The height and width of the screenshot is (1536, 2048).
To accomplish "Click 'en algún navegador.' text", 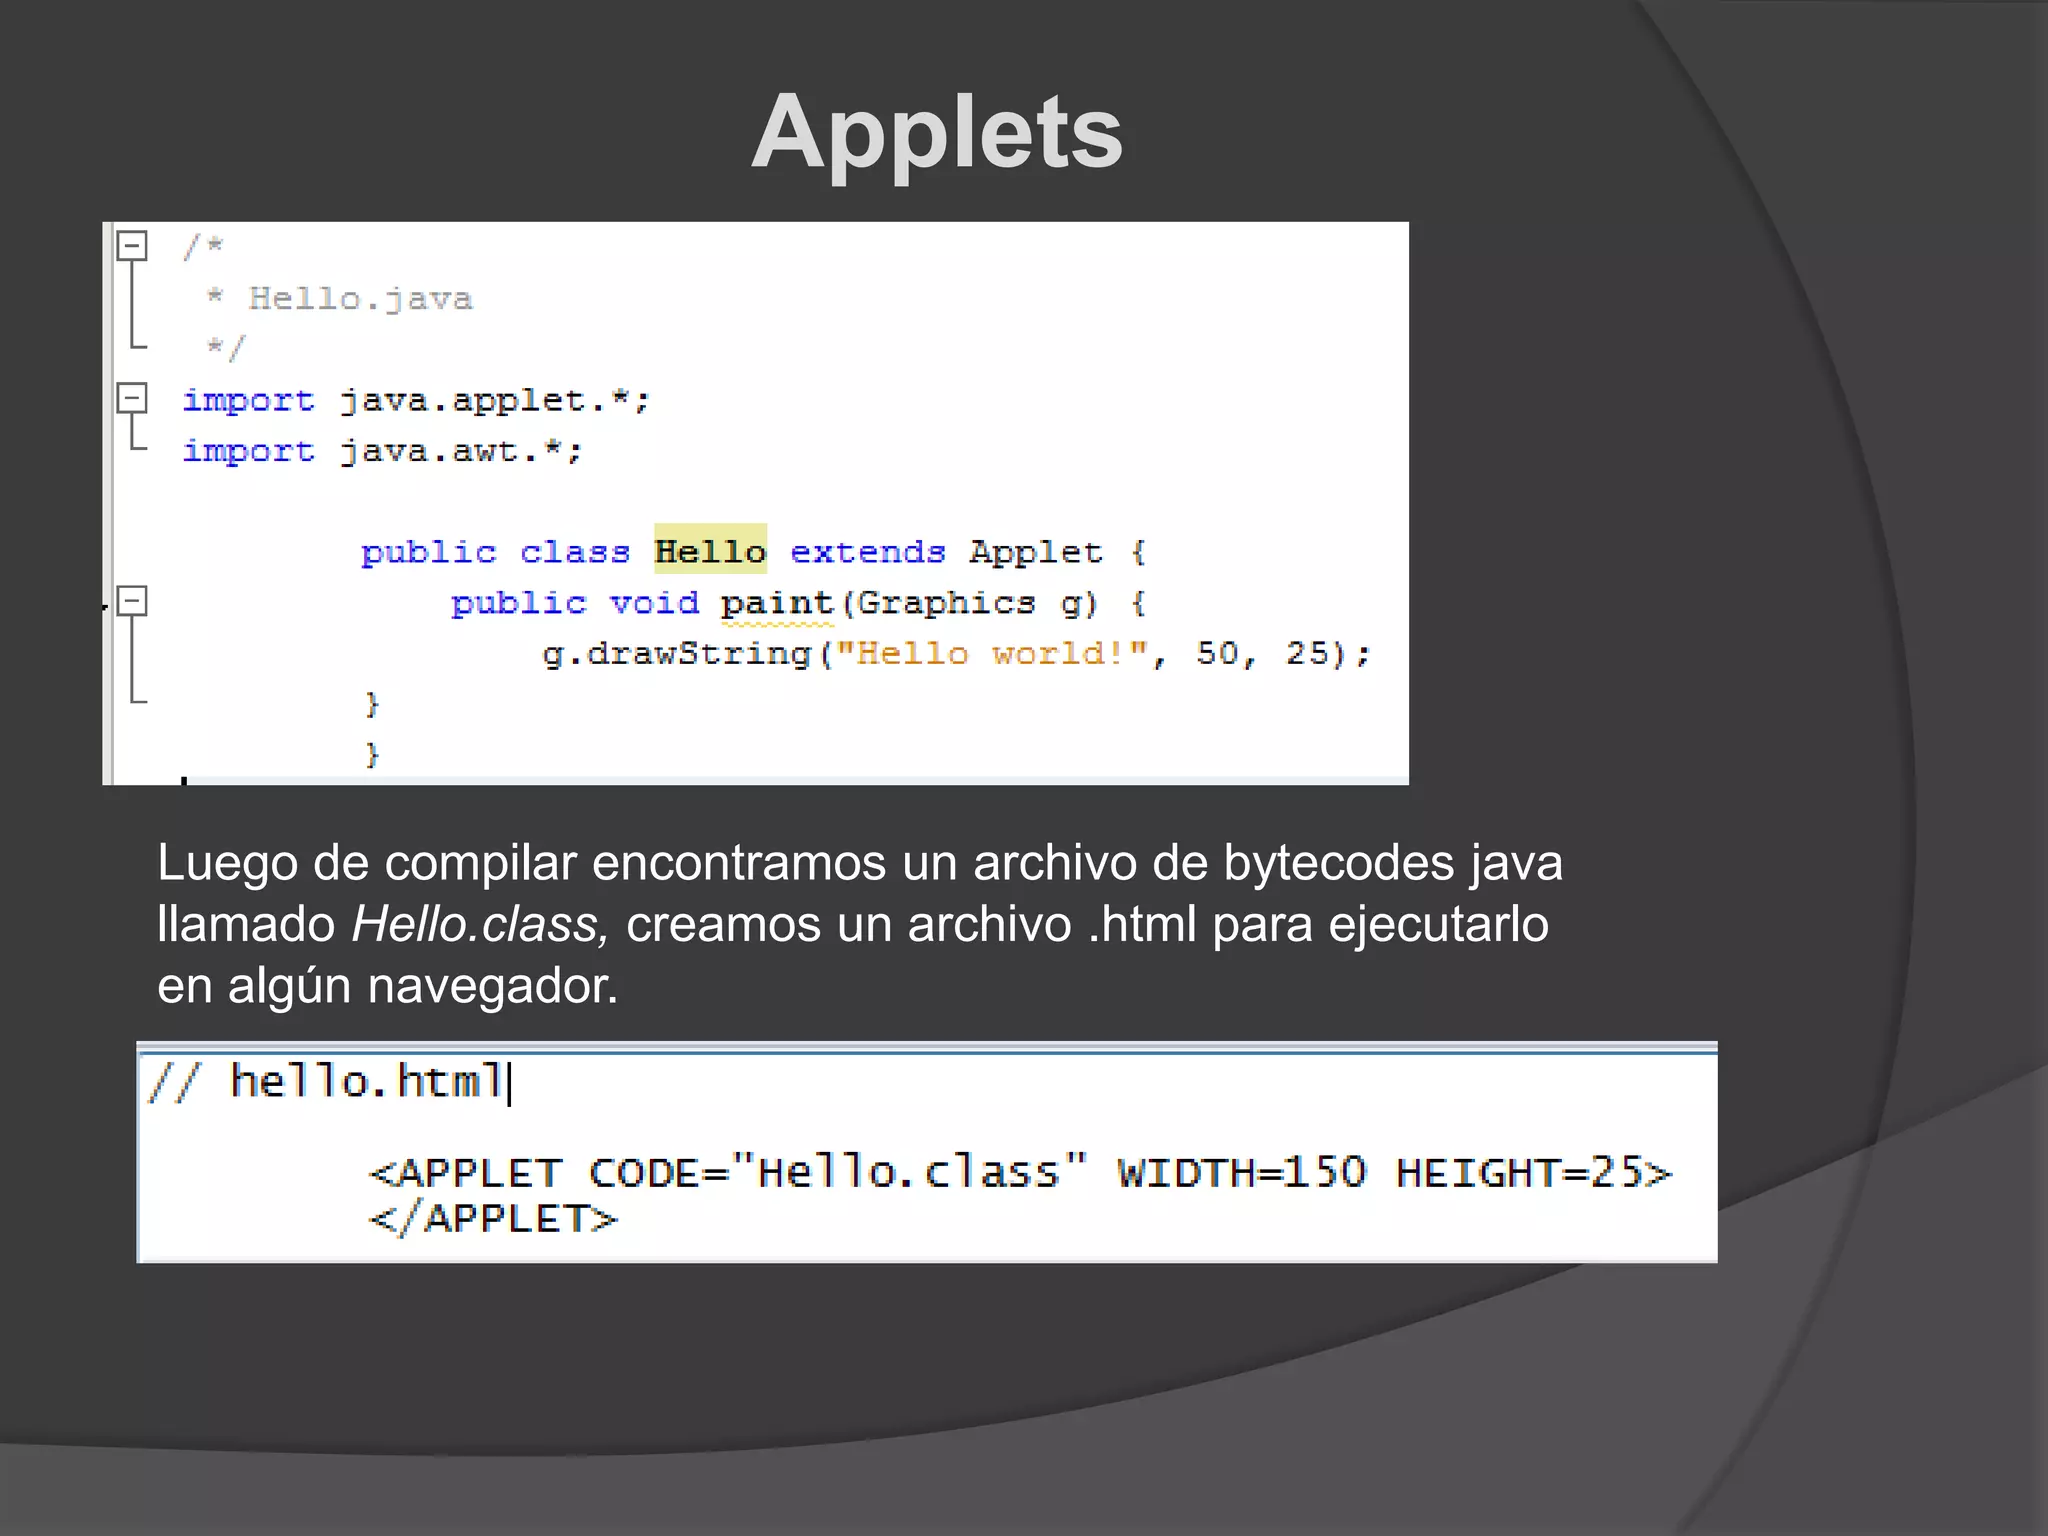I will click(388, 987).
